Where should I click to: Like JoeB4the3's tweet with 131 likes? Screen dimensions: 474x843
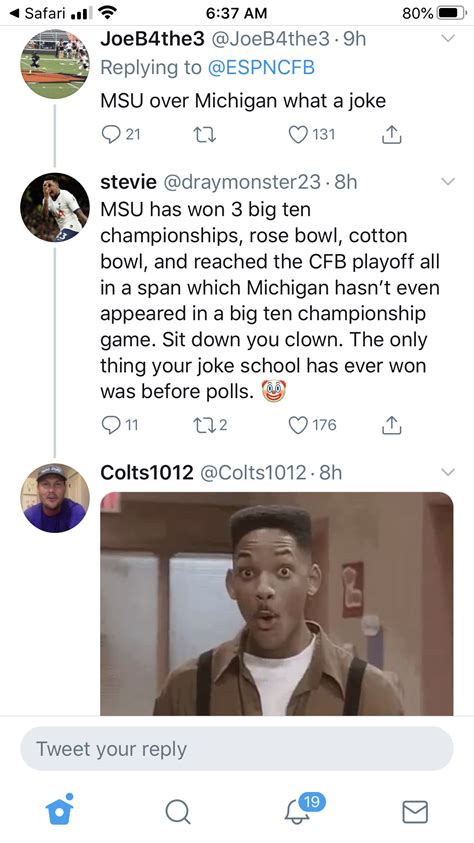312,134
